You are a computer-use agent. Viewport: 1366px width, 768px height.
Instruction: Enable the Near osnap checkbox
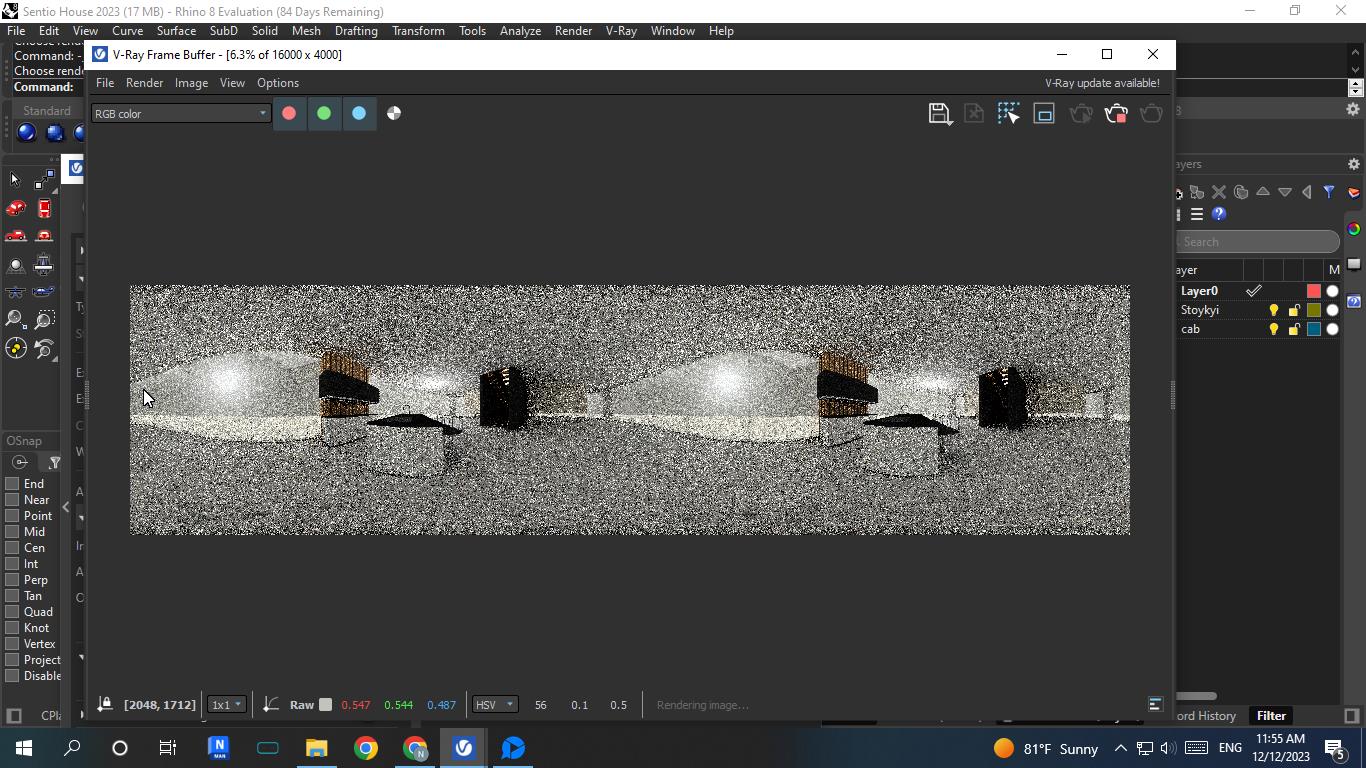[13, 500]
